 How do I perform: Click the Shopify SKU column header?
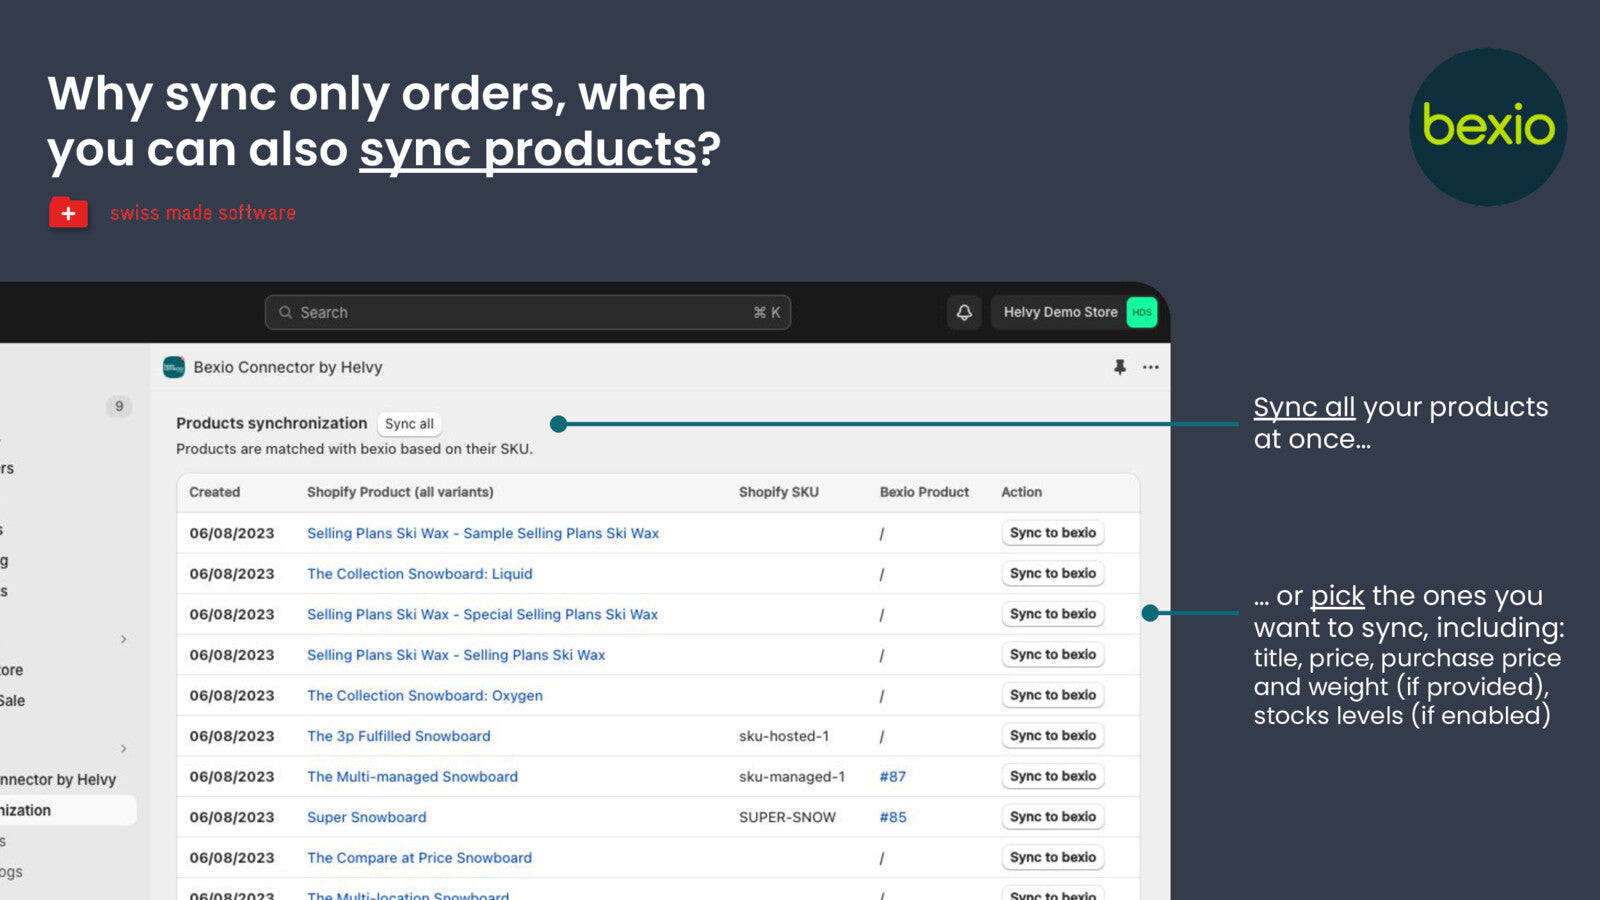[x=779, y=492]
